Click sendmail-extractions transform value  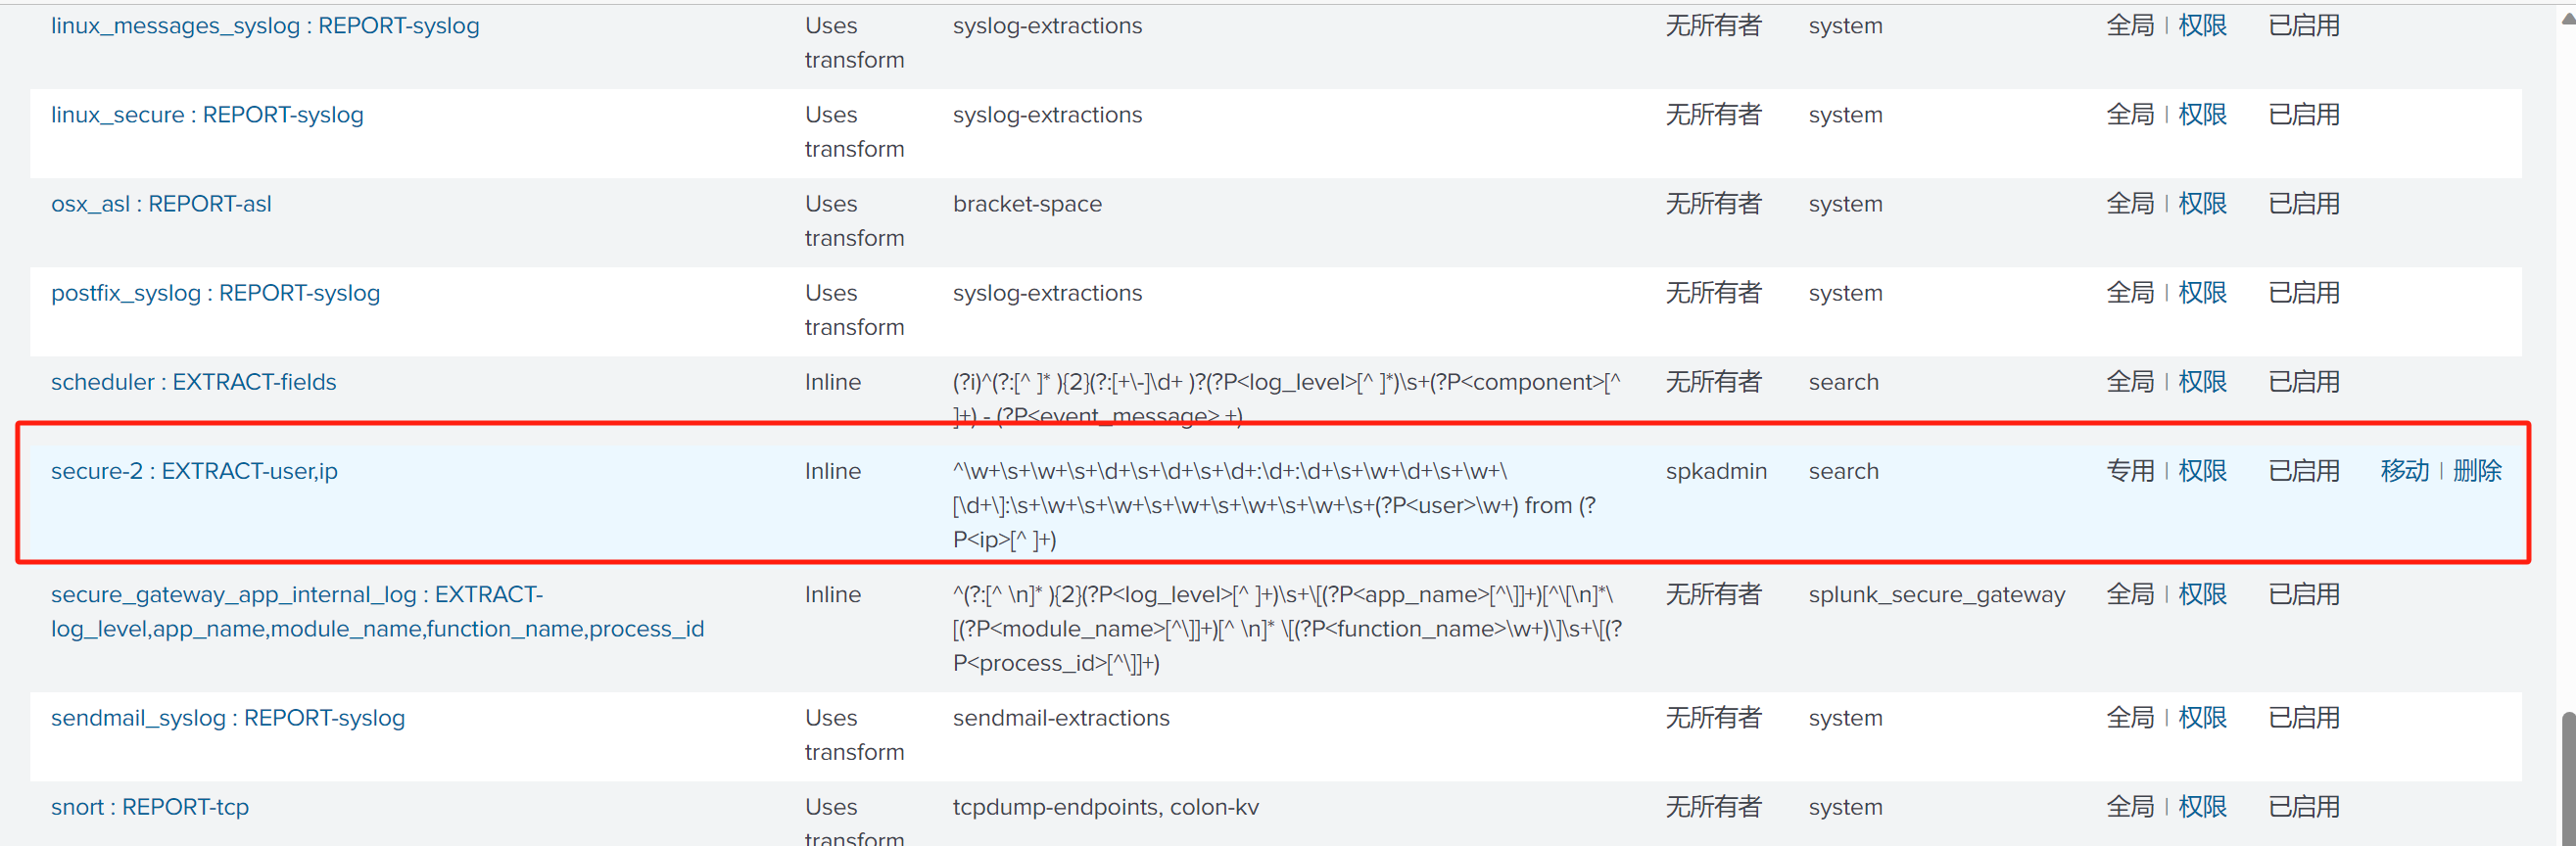click(x=1061, y=718)
